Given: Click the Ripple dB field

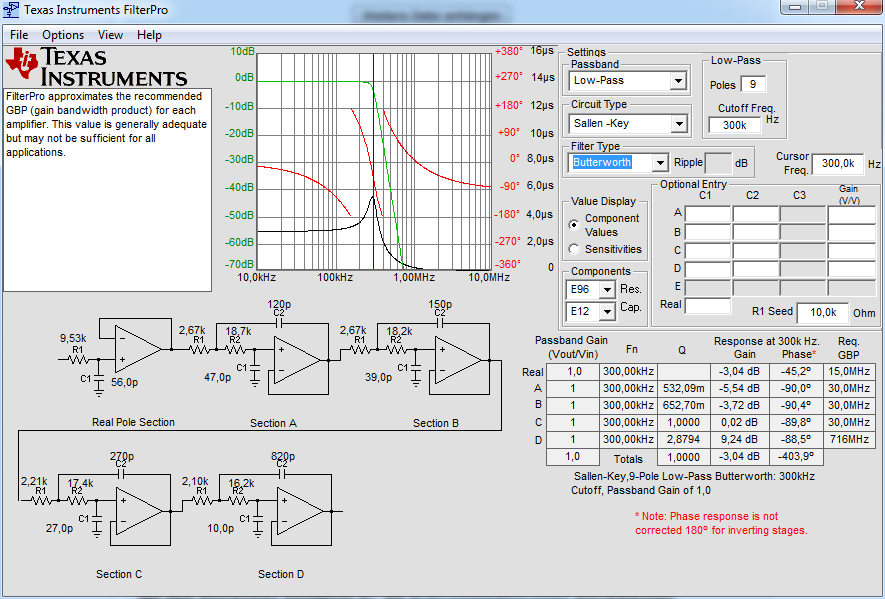Looking at the screenshot, I should [718, 163].
